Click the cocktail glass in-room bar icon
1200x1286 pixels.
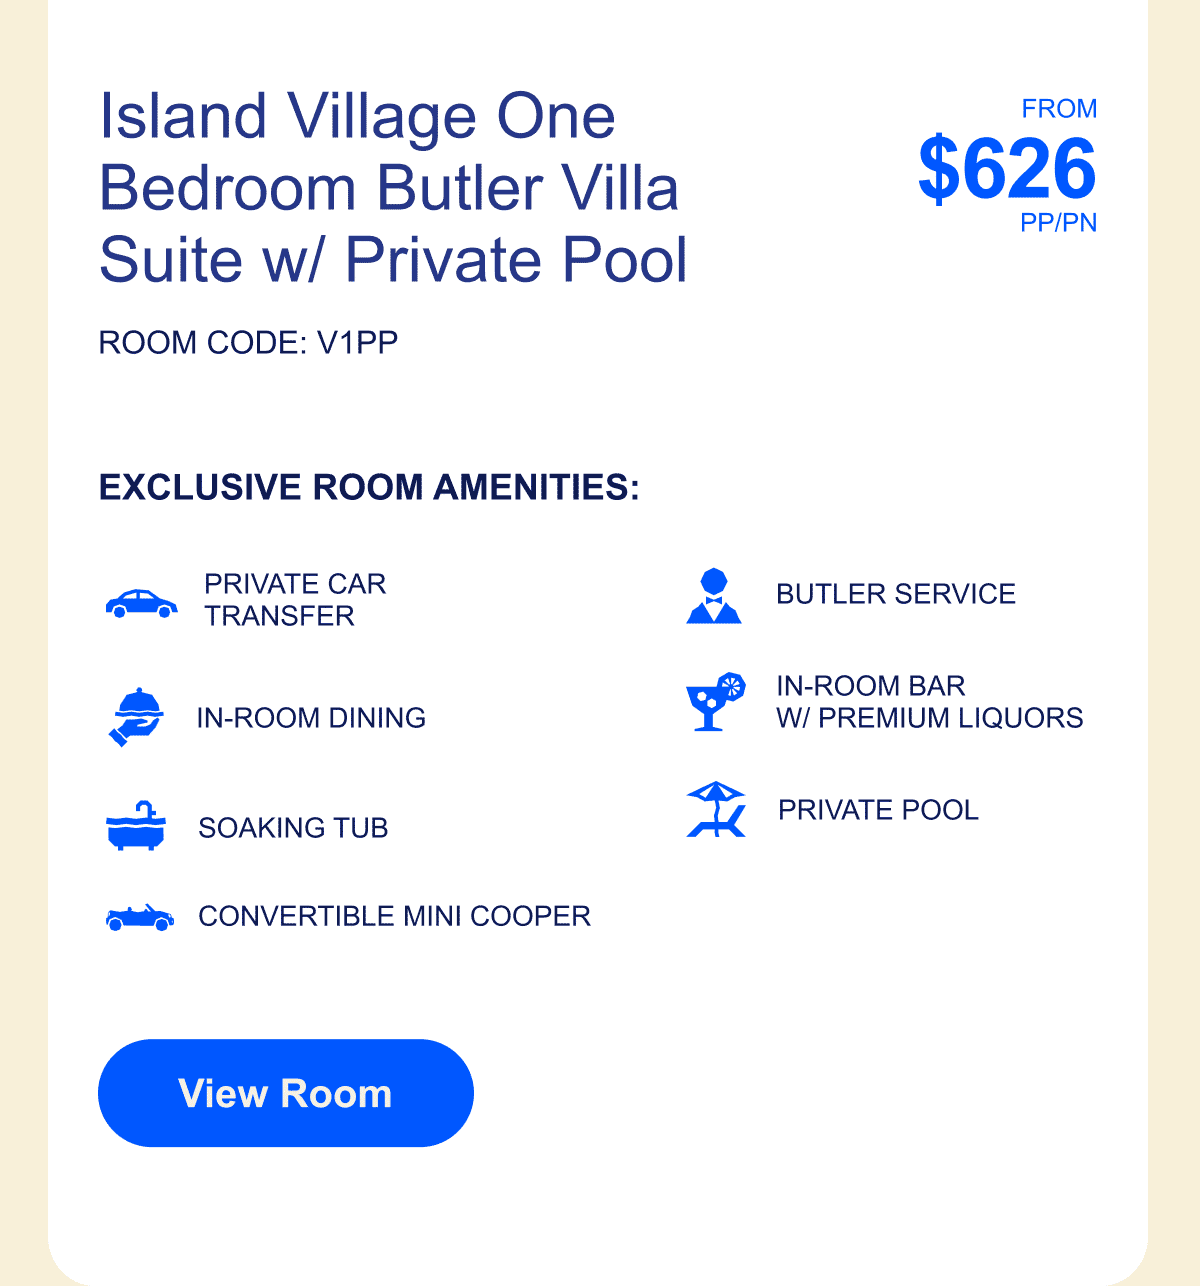point(716,702)
